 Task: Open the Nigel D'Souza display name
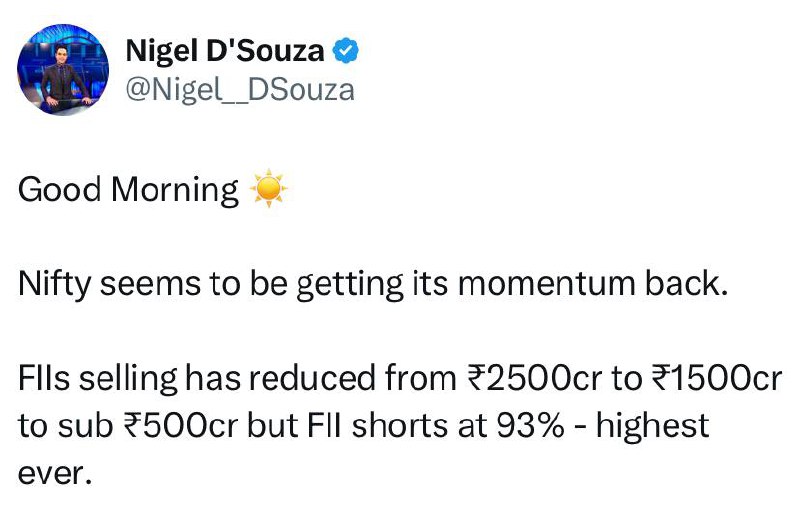(224, 50)
